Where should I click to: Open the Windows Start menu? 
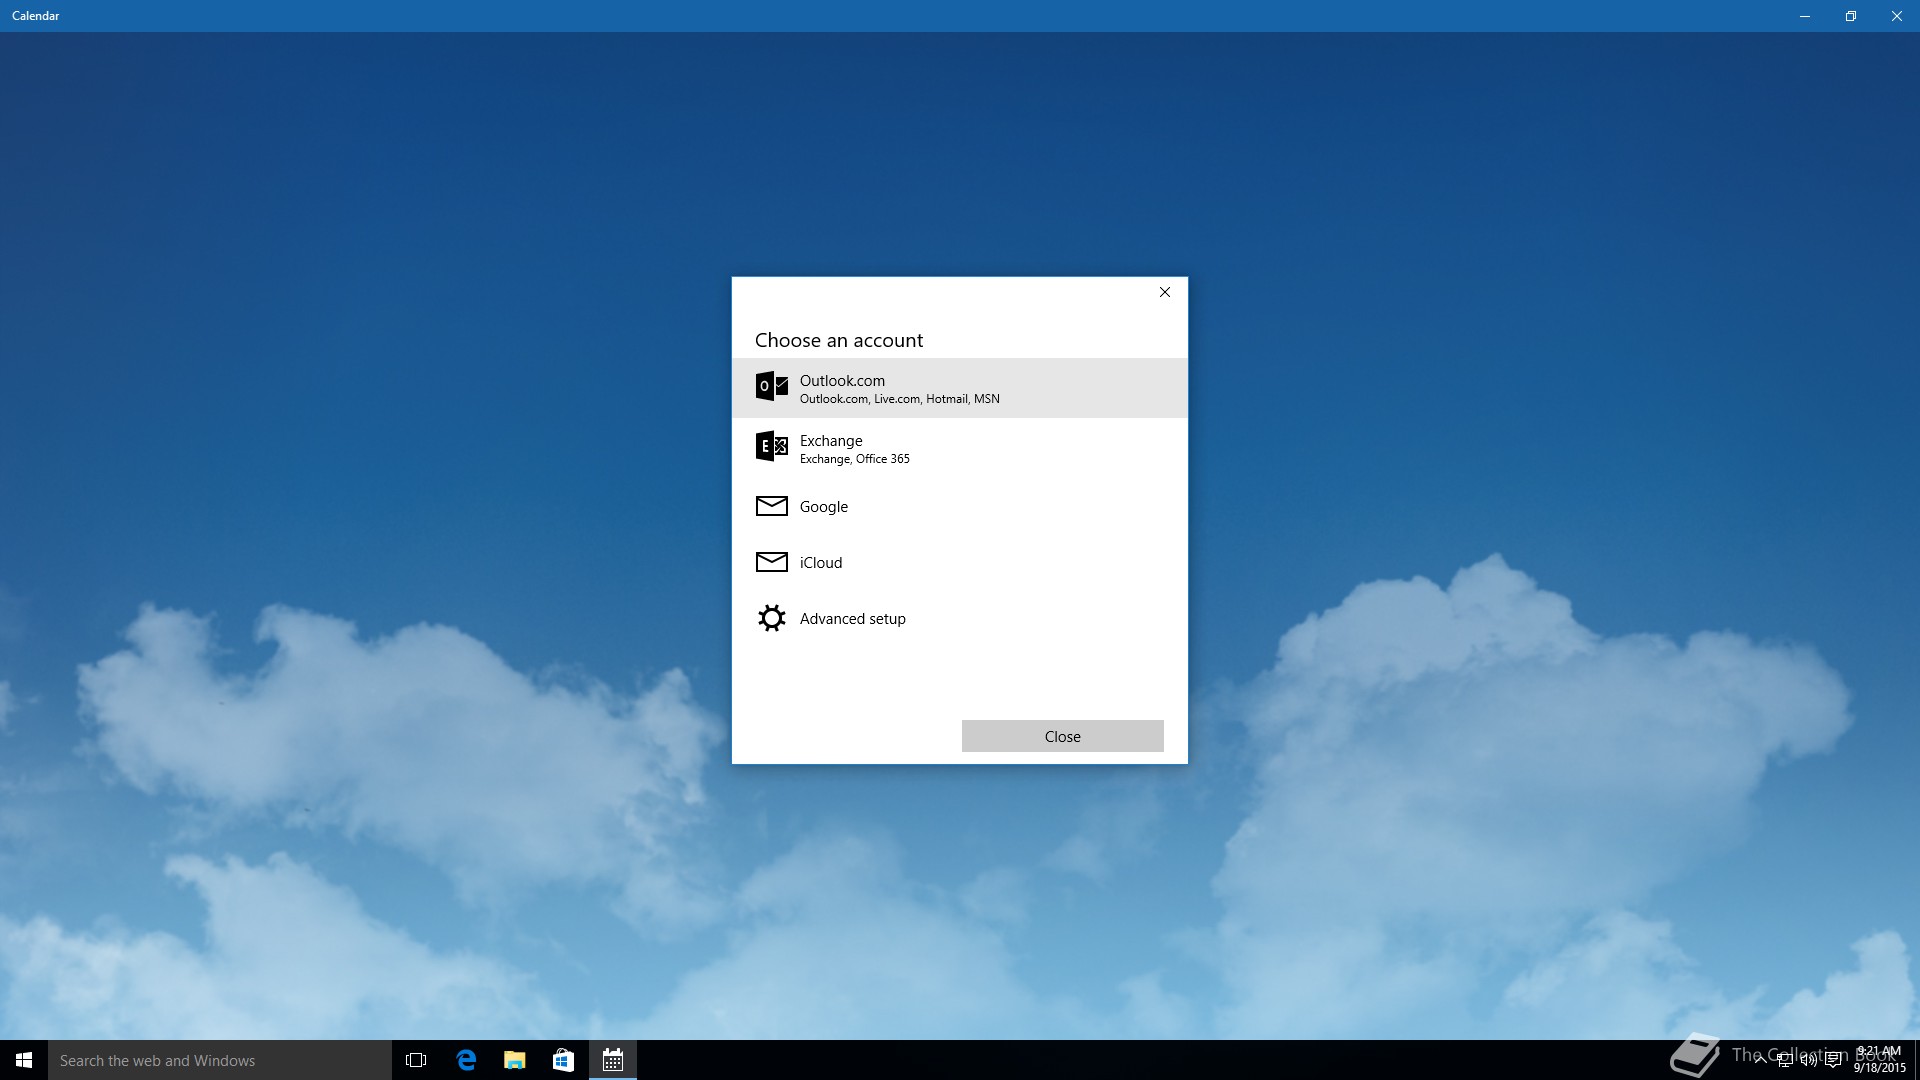[x=24, y=1060]
